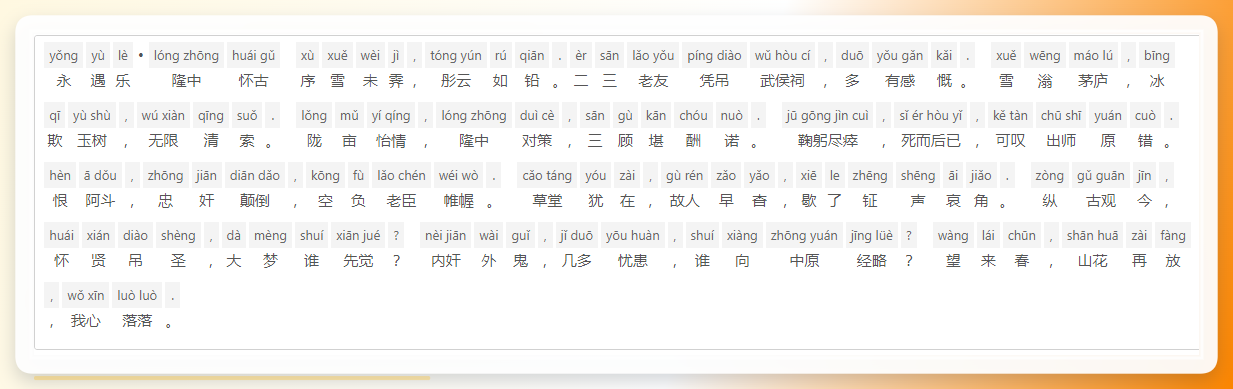This screenshot has height=389, width=1233.
Task: Select pinyin label "xián"
Action: click(99, 236)
